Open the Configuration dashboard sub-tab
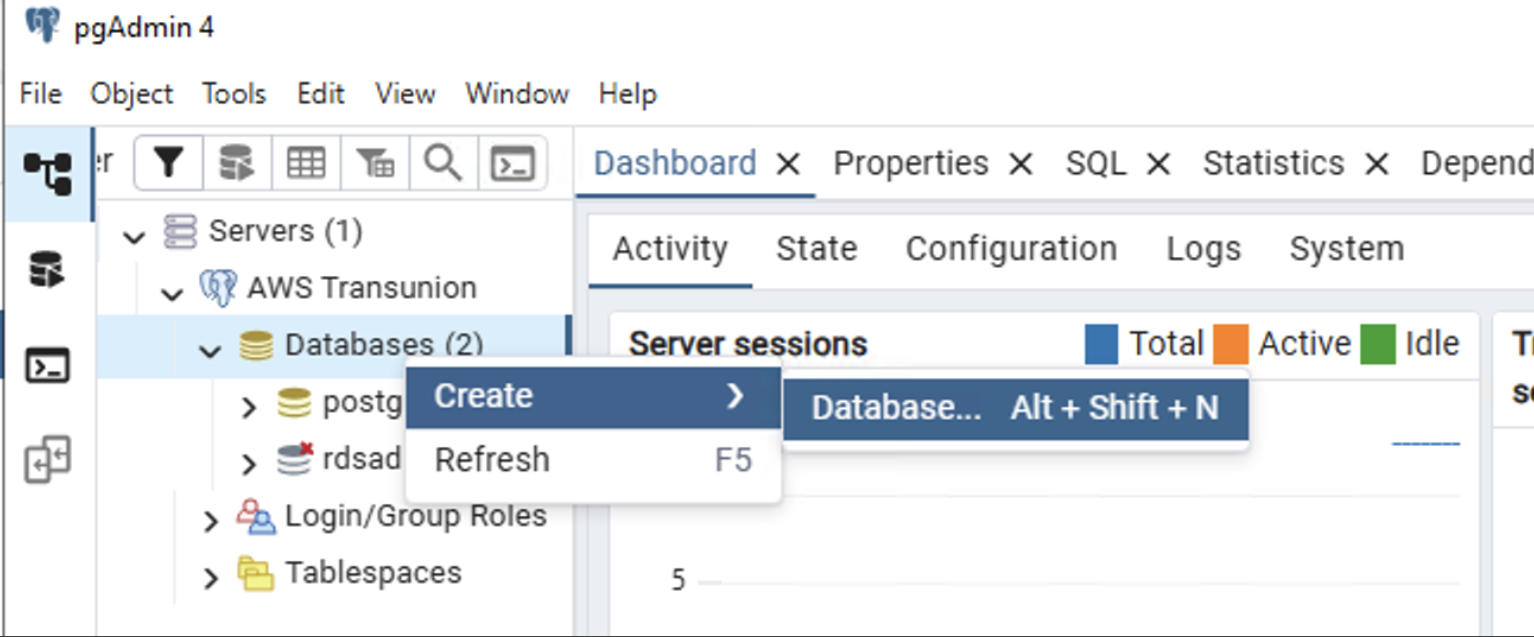This screenshot has width=1534, height=637. pos(1011,248)
